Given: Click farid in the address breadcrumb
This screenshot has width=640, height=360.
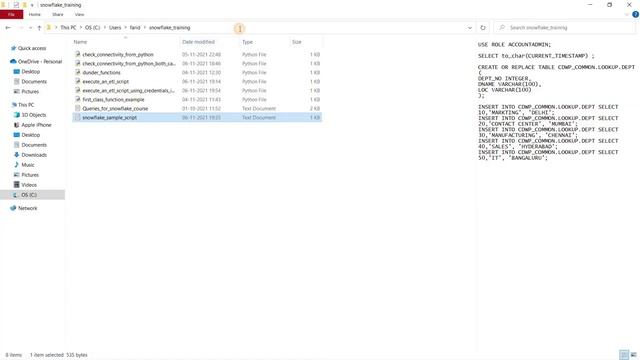Looking at the screenshot, I should point(135,28).
